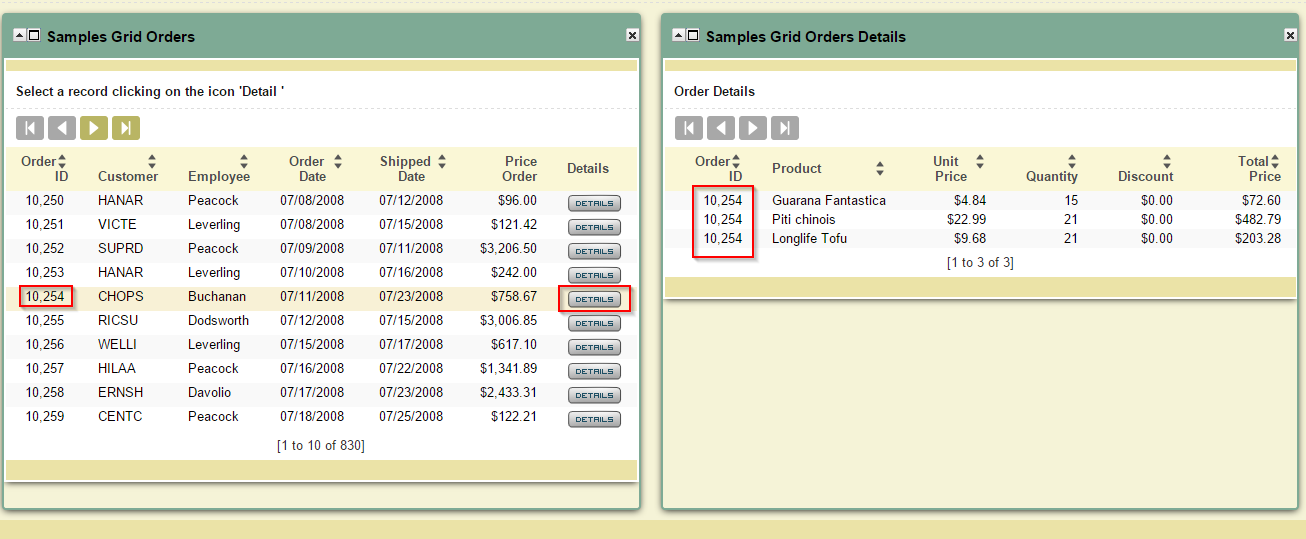Maximize the Samples Grid Orders panel
Screen dimensions: 1306x539
coord(34,35)
